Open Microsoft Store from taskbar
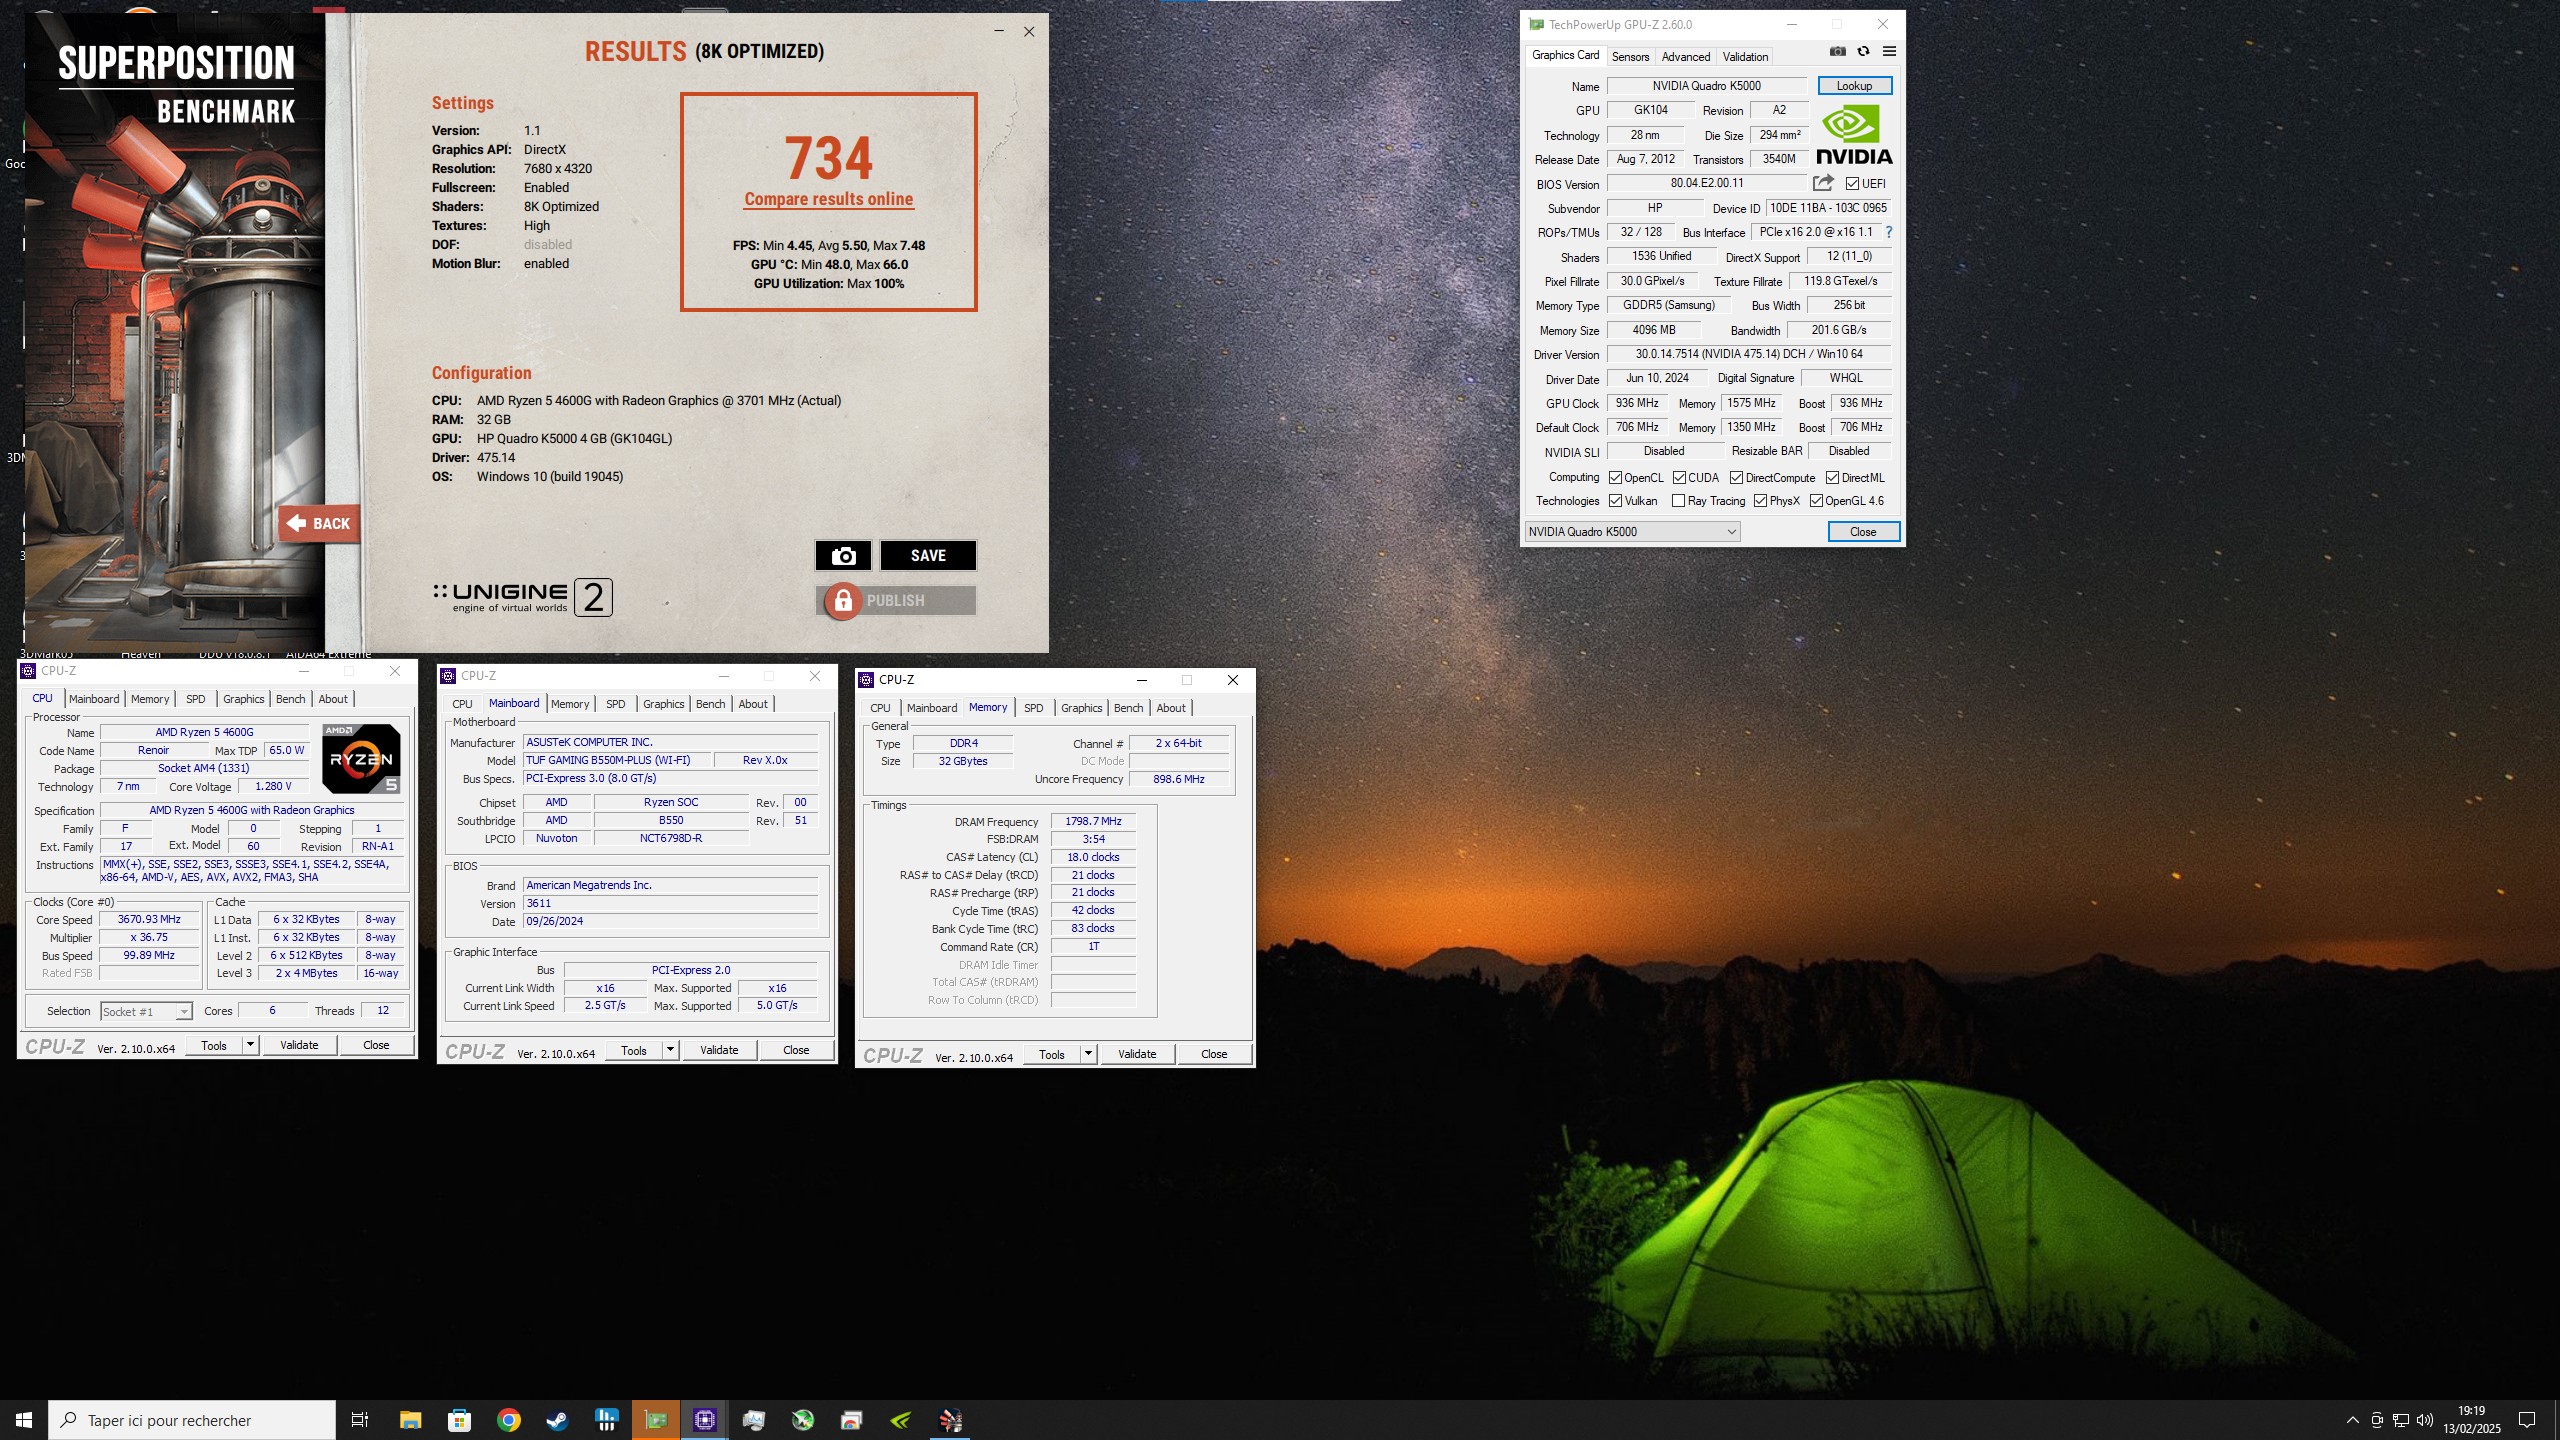Screen dimensions: 2560x1440 (x=459, y=1420)
